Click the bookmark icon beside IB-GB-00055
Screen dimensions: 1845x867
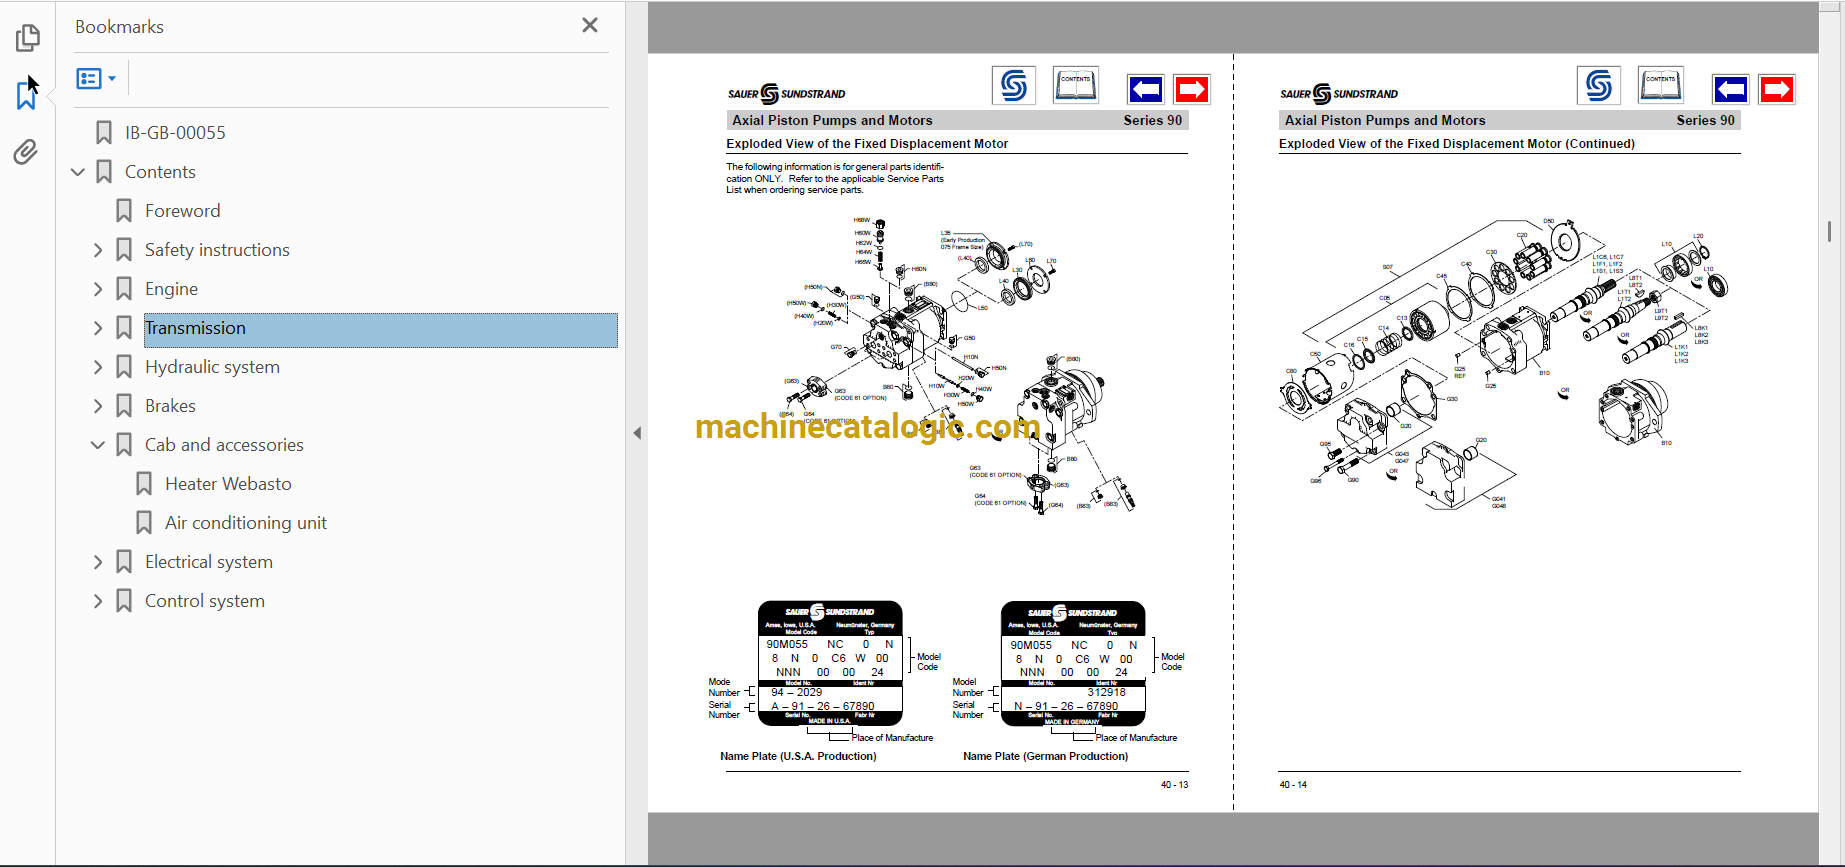104,132
